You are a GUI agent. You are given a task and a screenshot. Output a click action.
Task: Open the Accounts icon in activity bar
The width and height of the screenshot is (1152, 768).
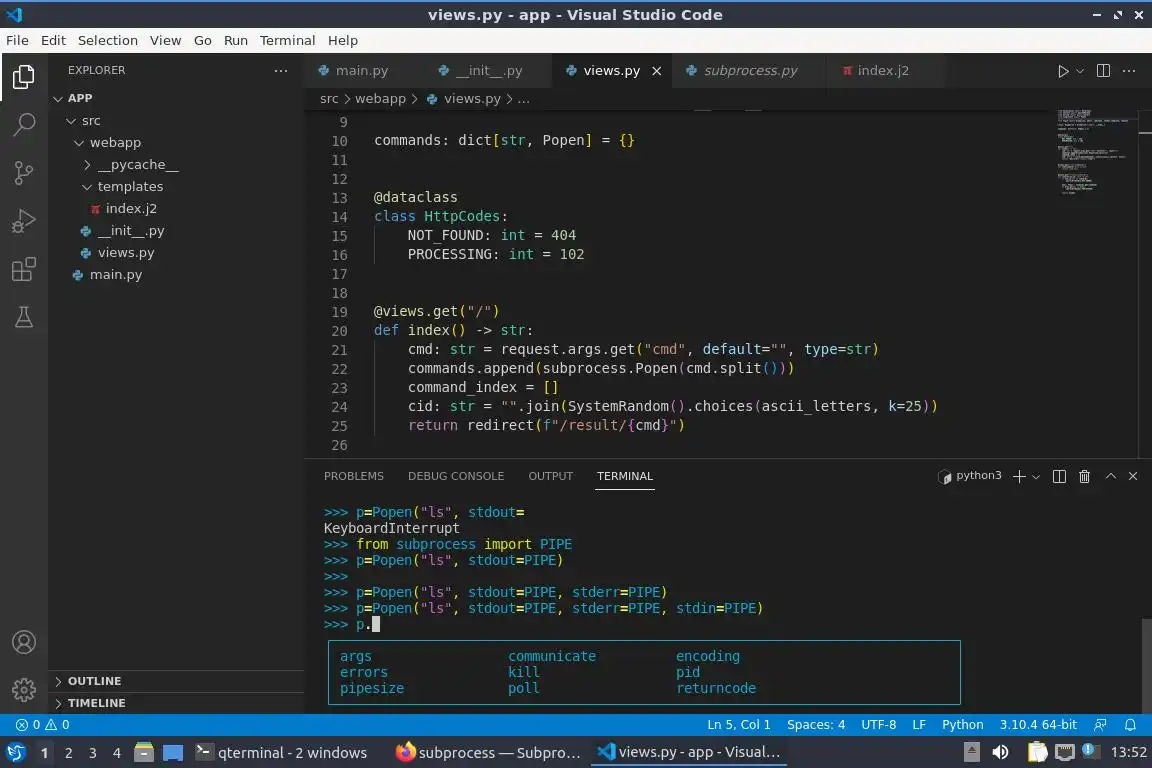pyautogui.click(x=24, y=642)
